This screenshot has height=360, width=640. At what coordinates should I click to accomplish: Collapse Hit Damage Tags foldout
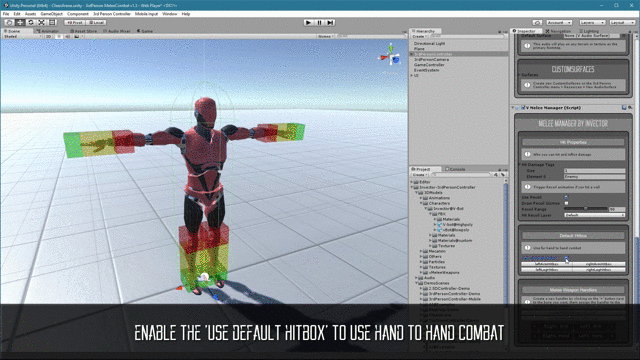pos(520,164)
